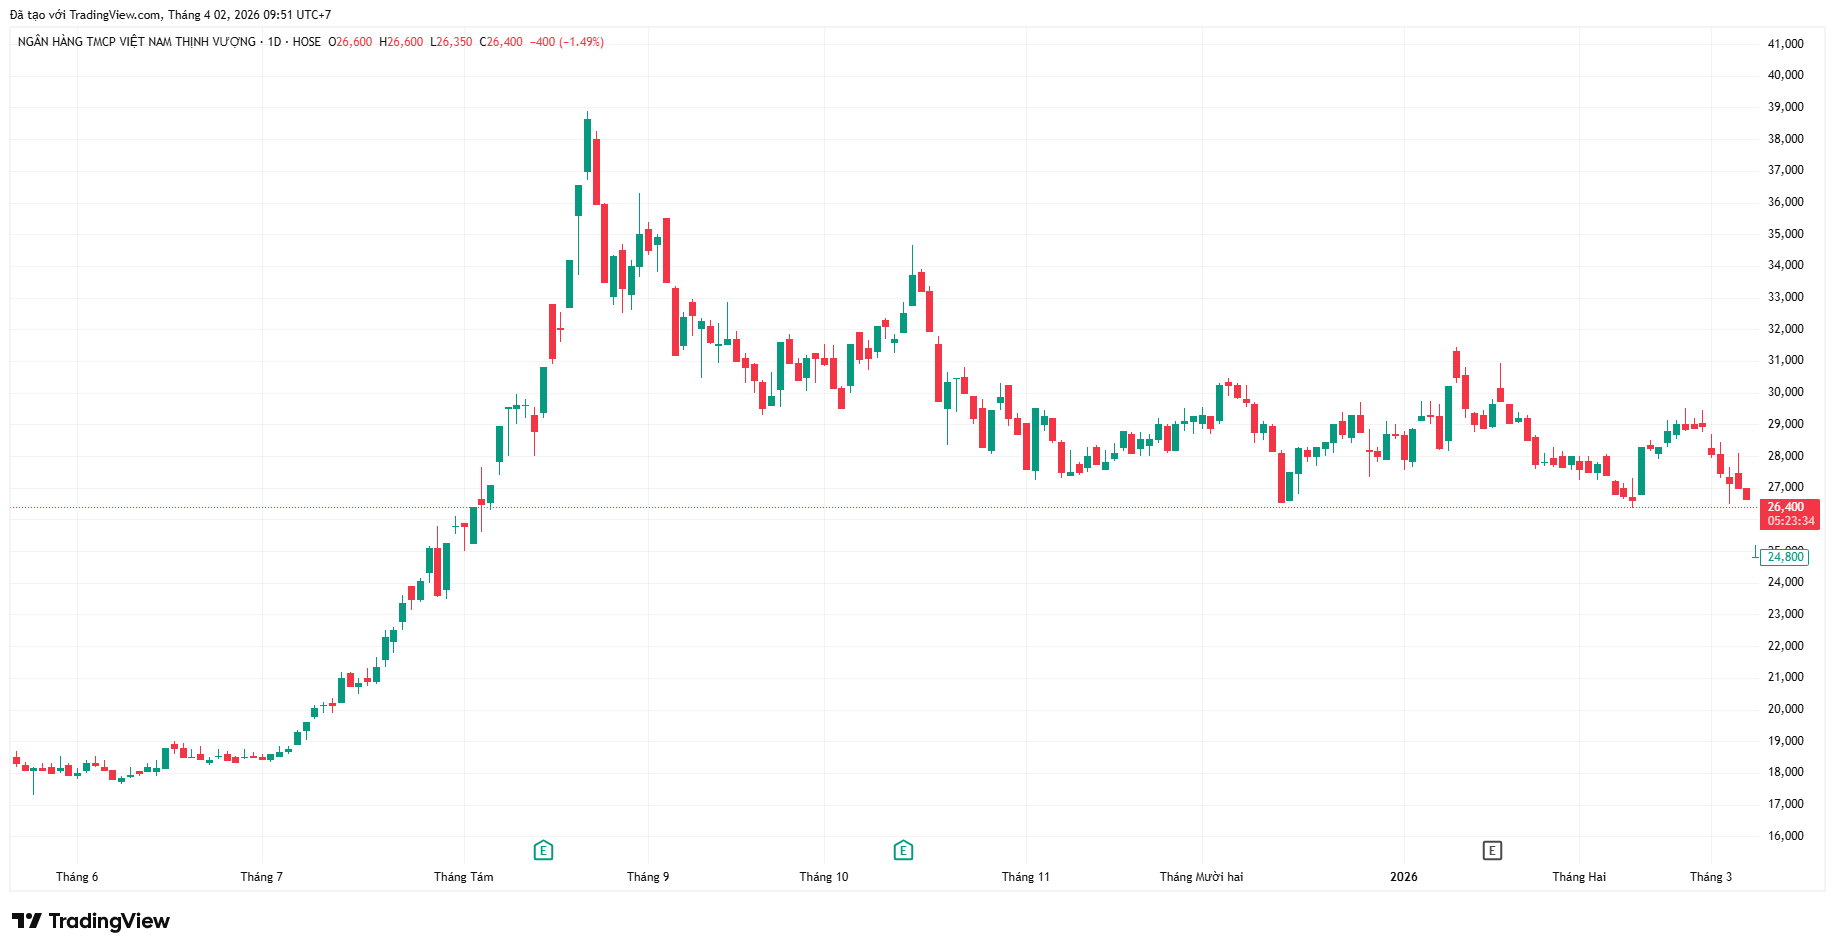1835x951 pixels.
Task: Click the 'Đã tạo với TradingView.com' header text
Action: (85, 15)
